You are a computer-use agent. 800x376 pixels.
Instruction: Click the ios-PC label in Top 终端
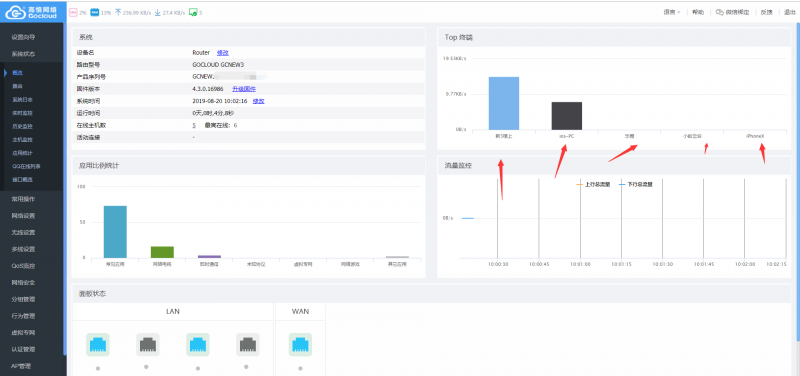point(566,136)
